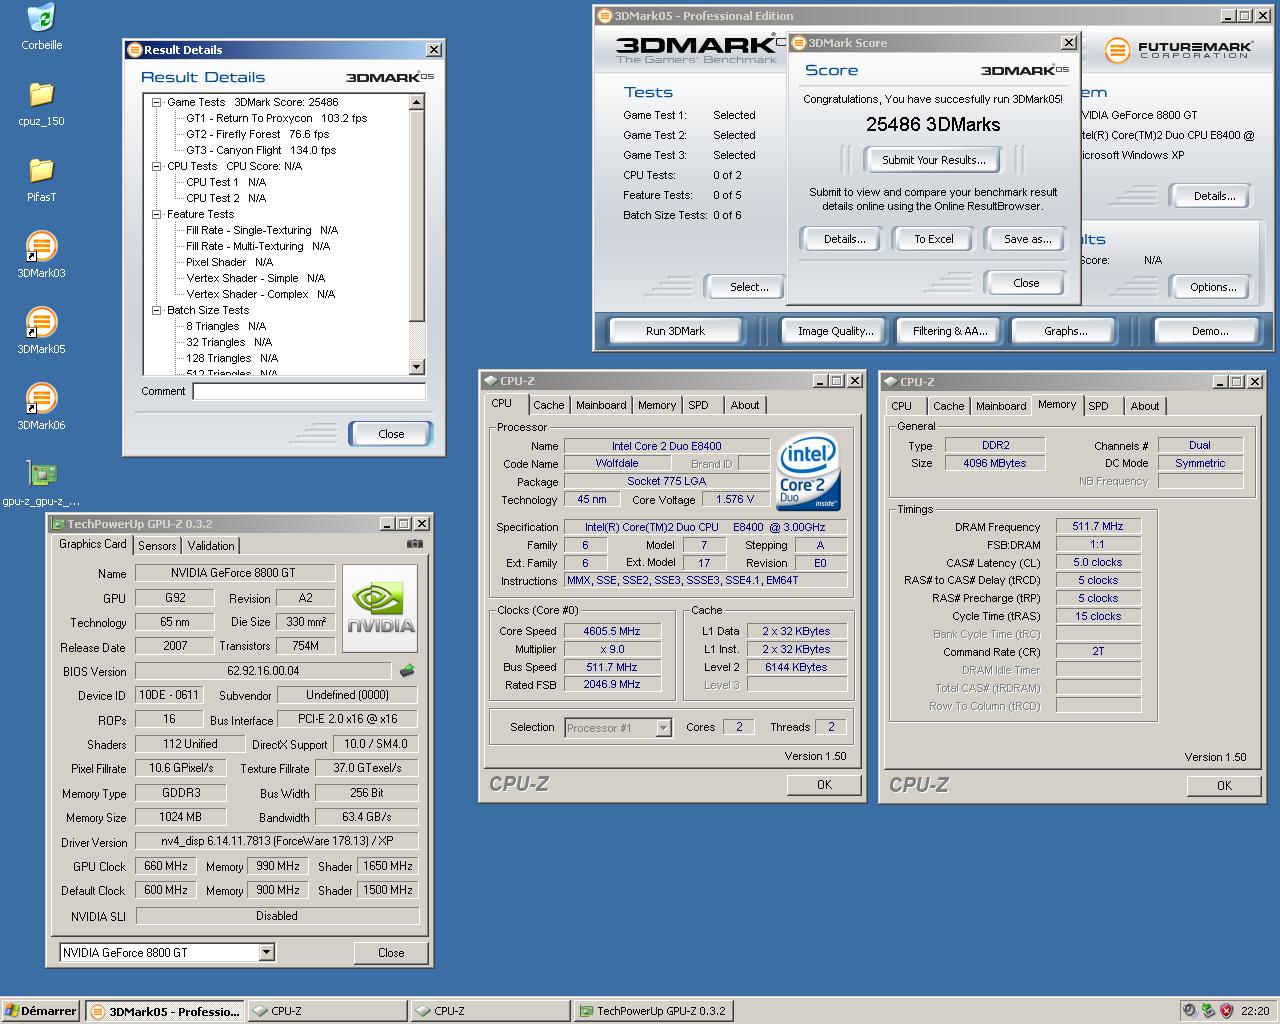Click the CPU-Z Memory window title icon
This screenshot has width=1280, height=1024.
click(x=890, y=382)
